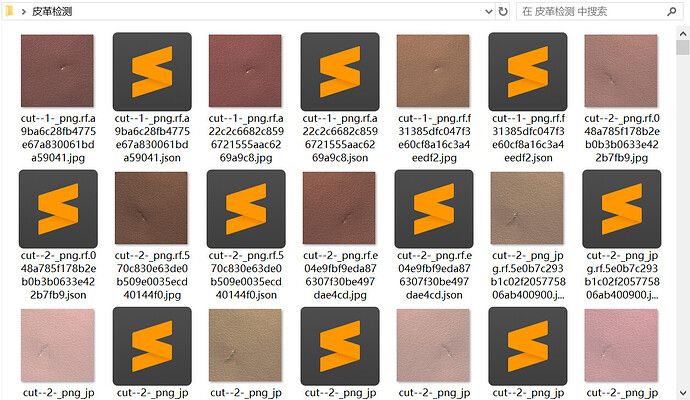This screenshot has height=400, width=690.
Task: Click file name text ending a59041.jpg
Action: click(58, 138)
